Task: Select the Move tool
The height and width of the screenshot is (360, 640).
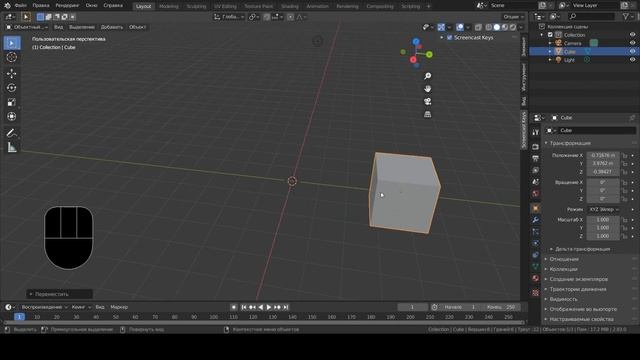Action: pos(12,73)
